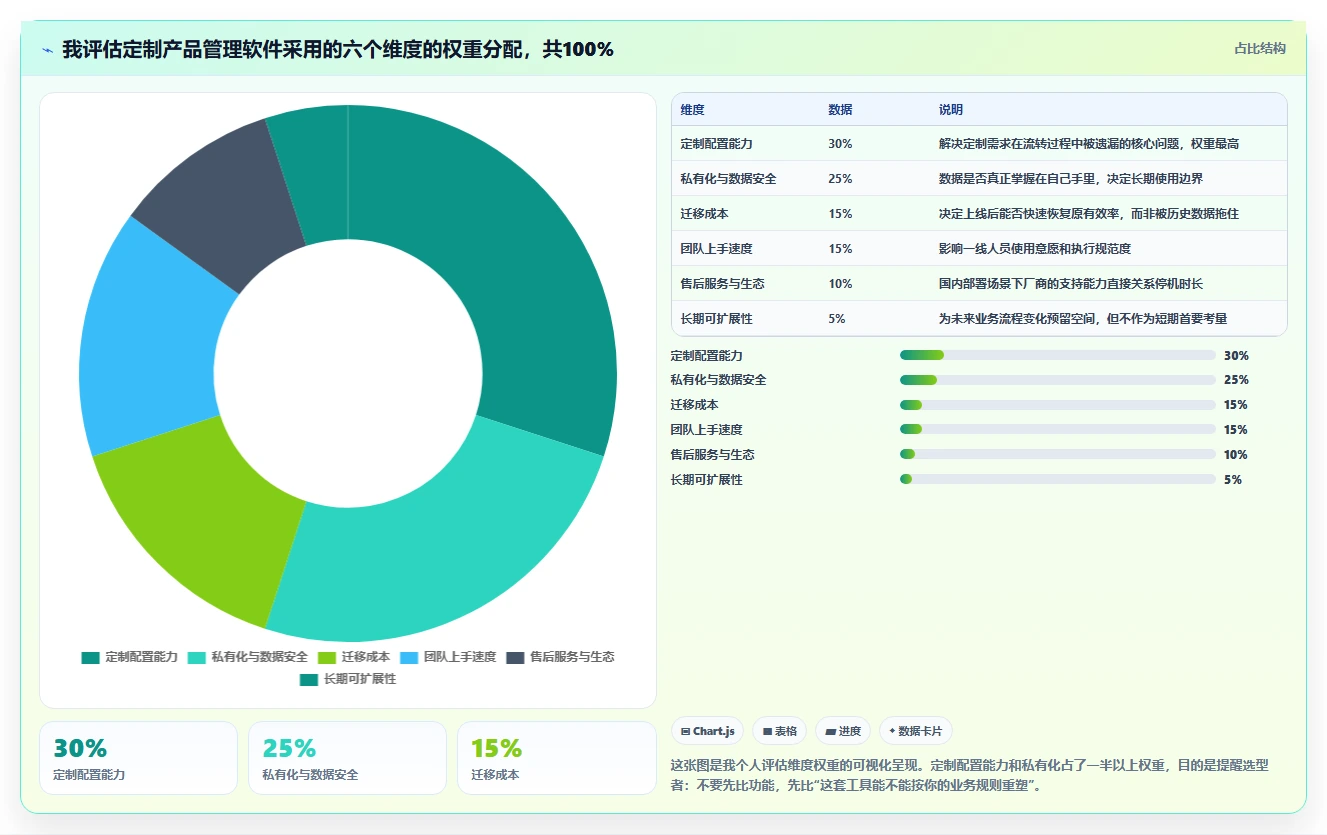1327x835 pixels.
Task: Click the 5% label beside the progress bars
Action: 1233,479
